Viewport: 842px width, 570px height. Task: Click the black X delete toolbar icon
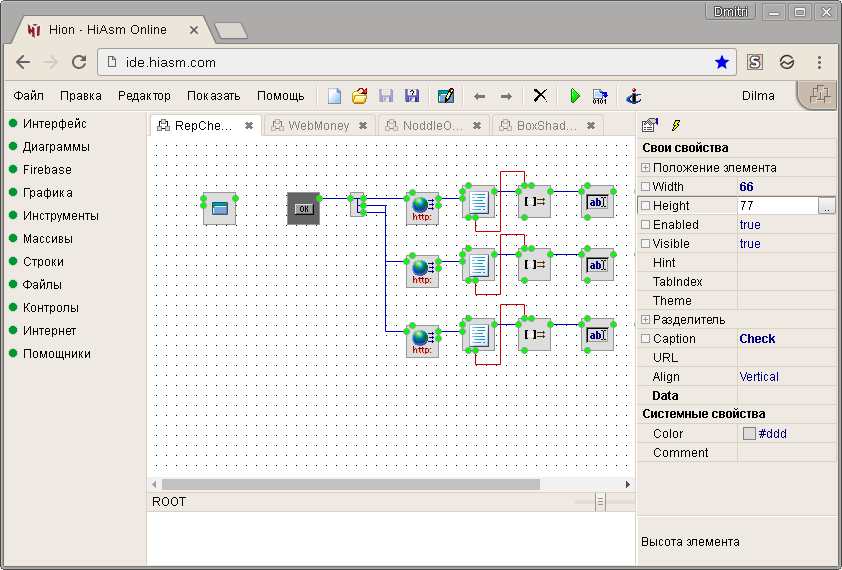[540, 96]
